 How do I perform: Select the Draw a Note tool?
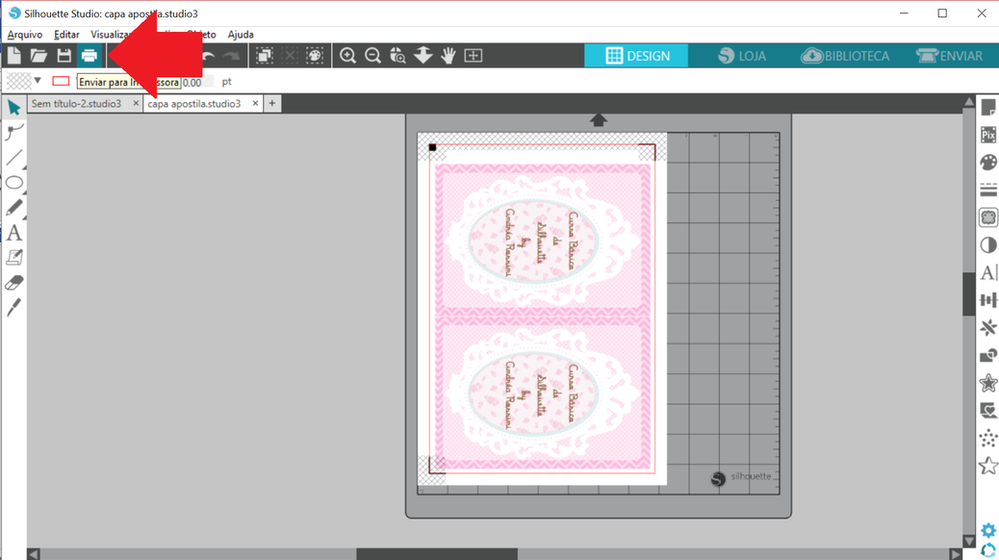pos(14,257)
